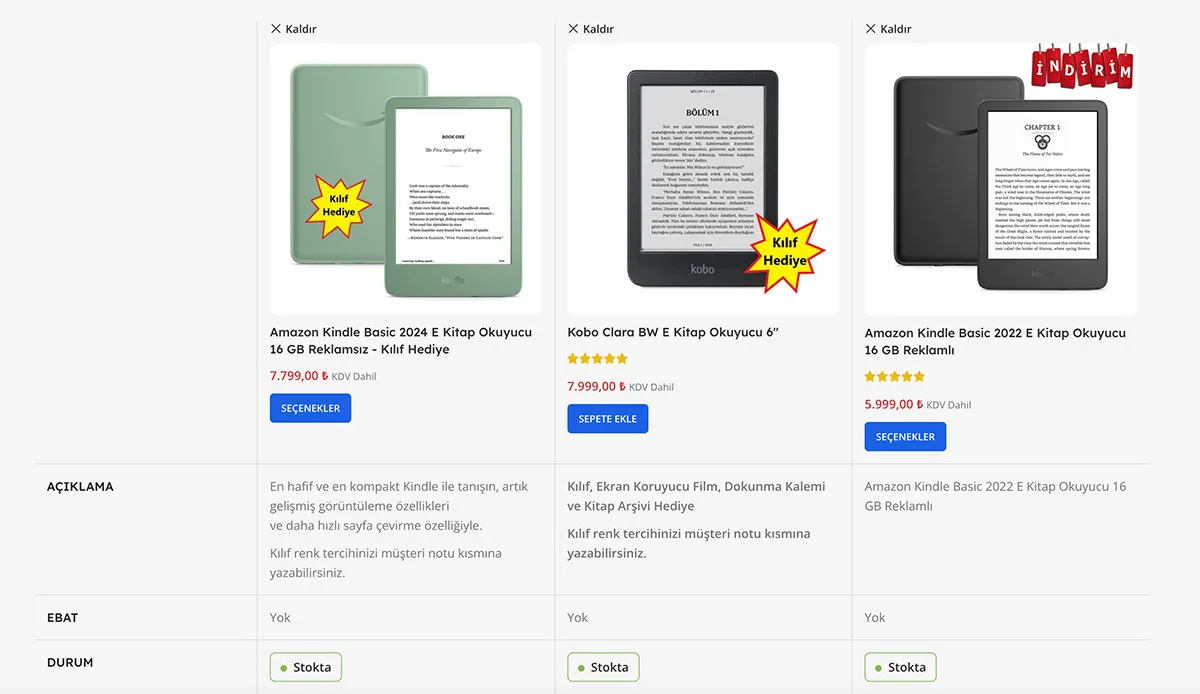Click Kindle Basic 2022 star rating
Image resolution: width=1200 pixels, height=694 pixels.
(x=895, y=377)
